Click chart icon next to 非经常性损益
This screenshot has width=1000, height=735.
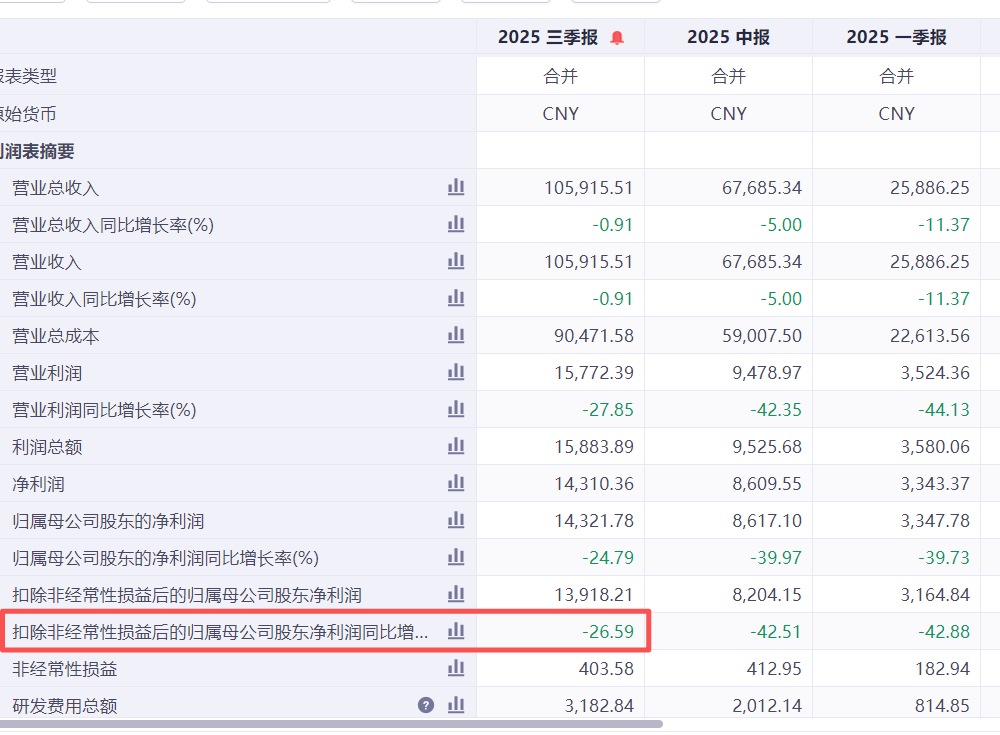(456, 668)
